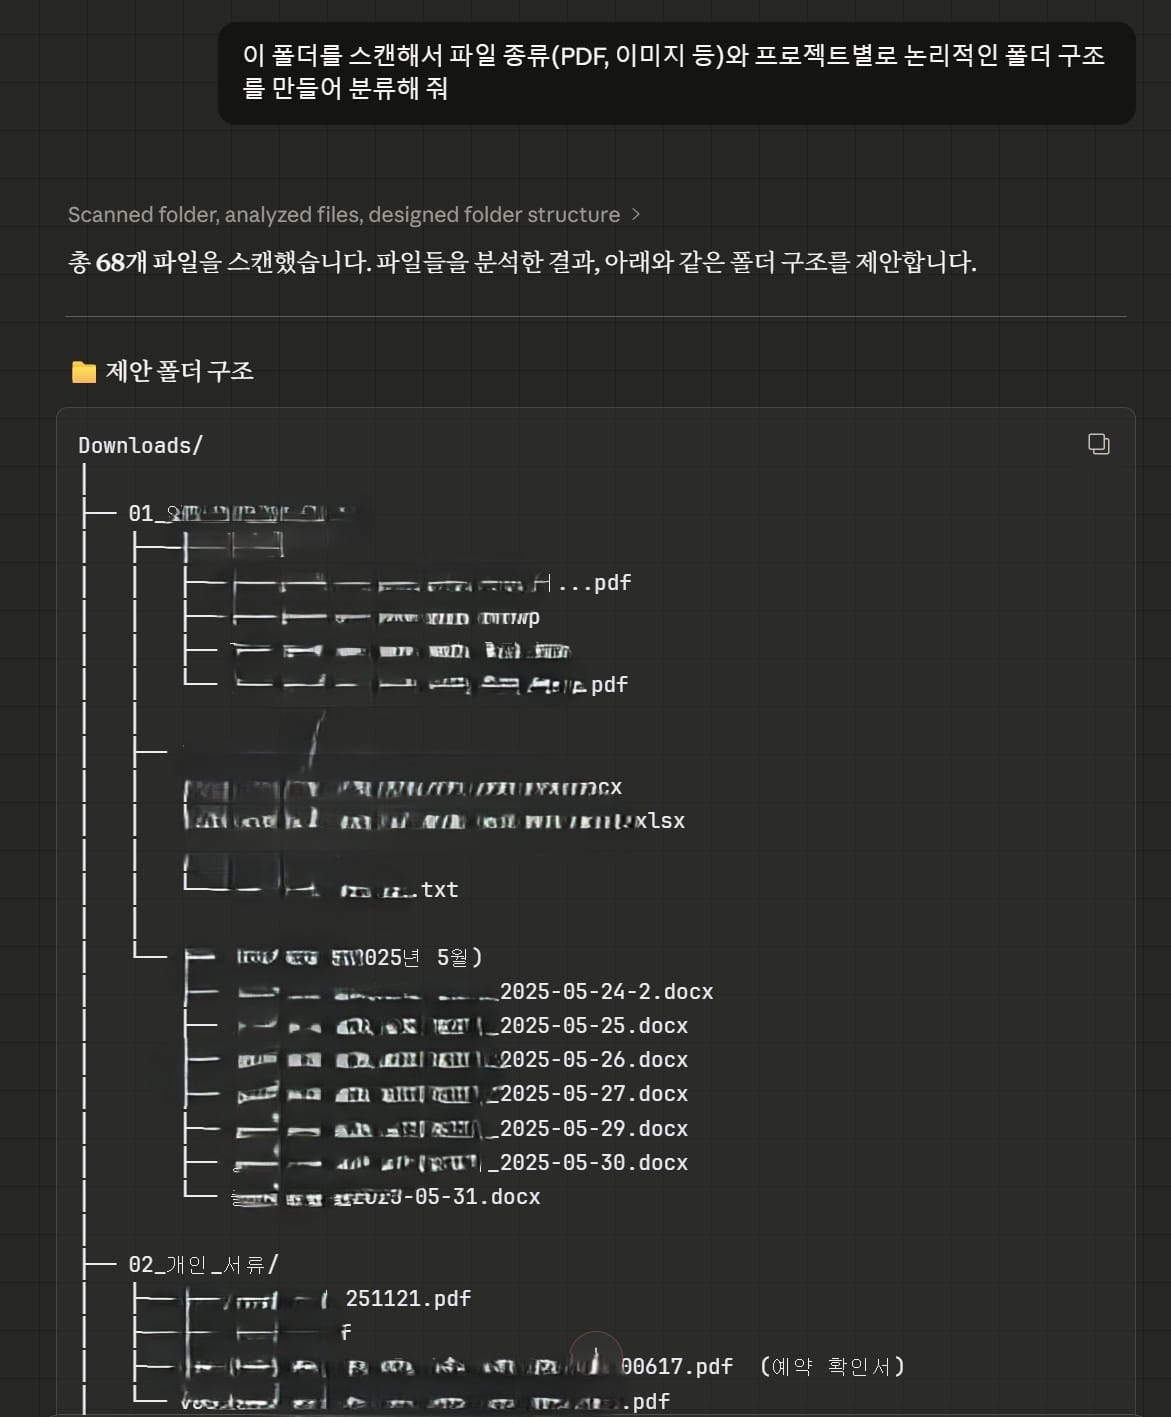Click the 2025-05-25.docx file entry
1171x1417 pixels.
click(x=593, y=1026)
